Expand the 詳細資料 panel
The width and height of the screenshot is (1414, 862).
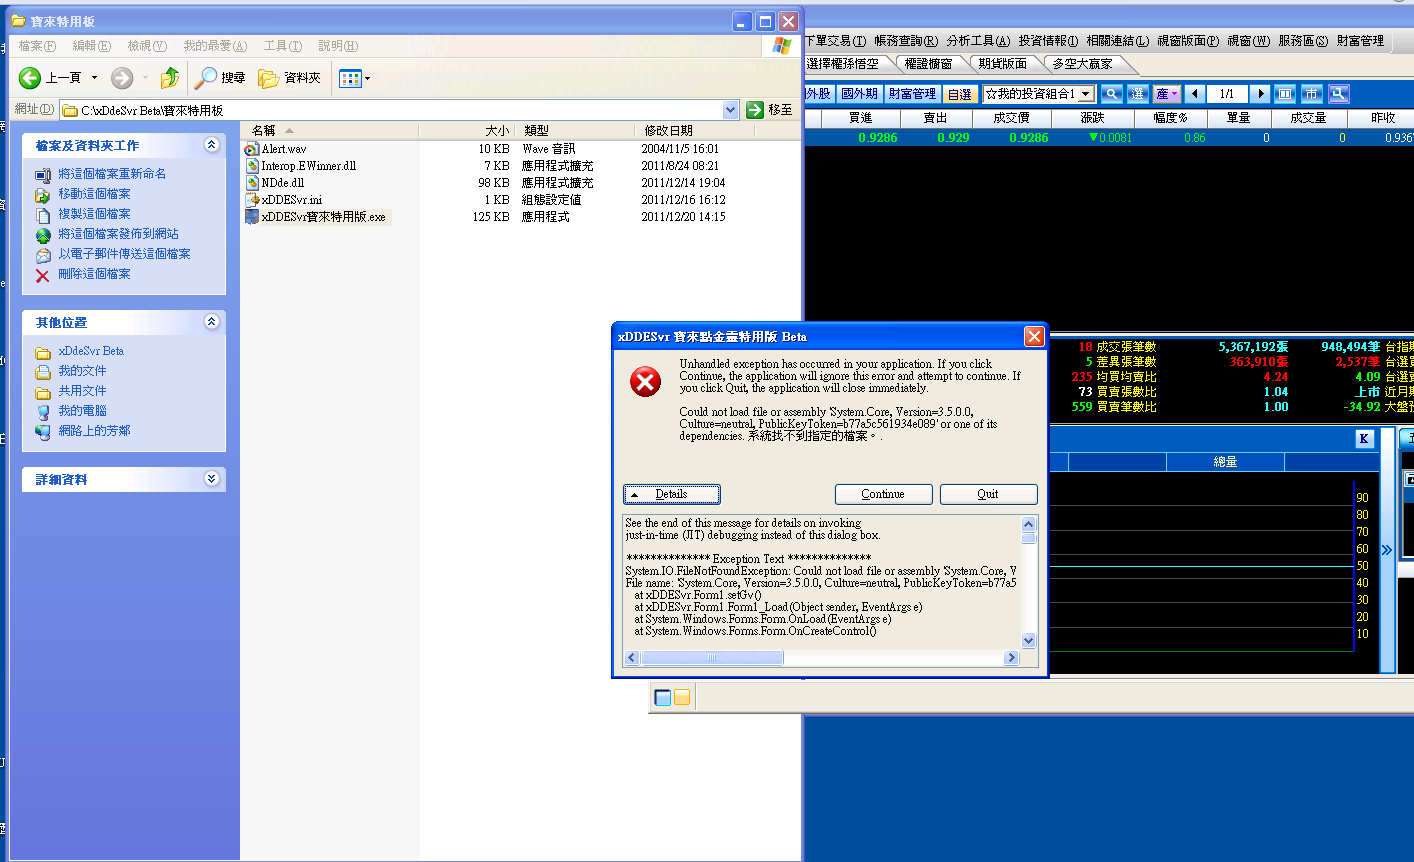pos(211,479)
